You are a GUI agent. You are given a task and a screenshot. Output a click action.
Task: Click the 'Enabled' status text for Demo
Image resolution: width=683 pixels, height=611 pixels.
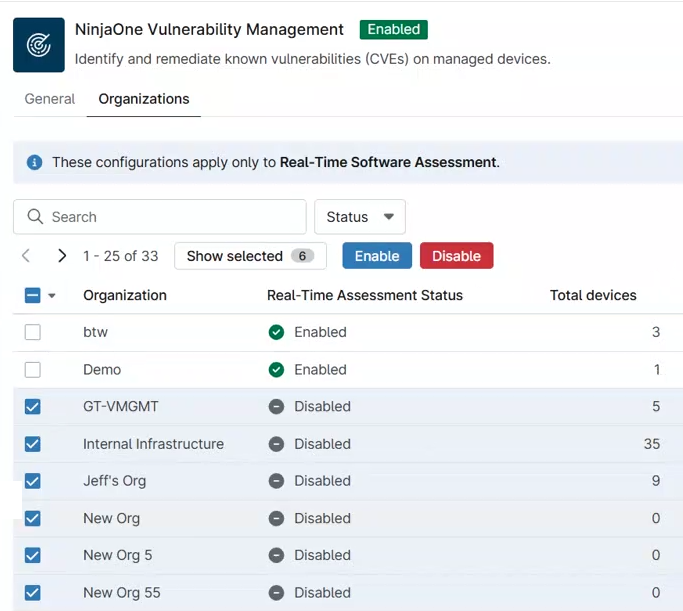pyautogui.click(x=320, y=370)
